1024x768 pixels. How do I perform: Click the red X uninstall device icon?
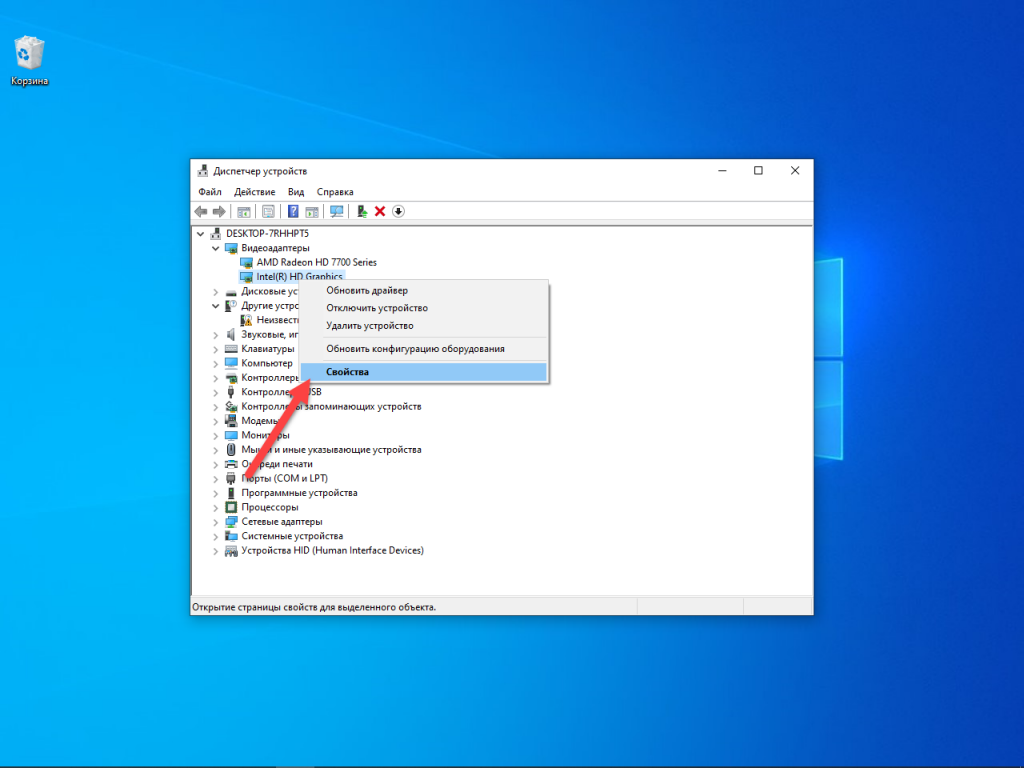pyautogui.click(x=380, y=211)
